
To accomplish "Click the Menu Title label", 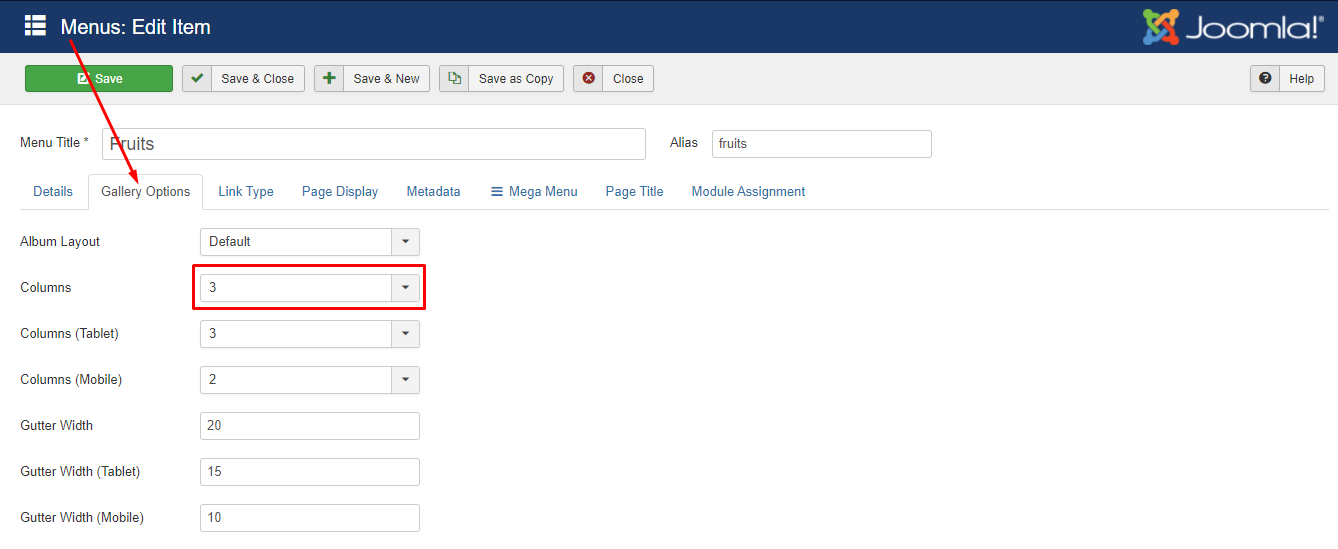I will pos(54,143).
